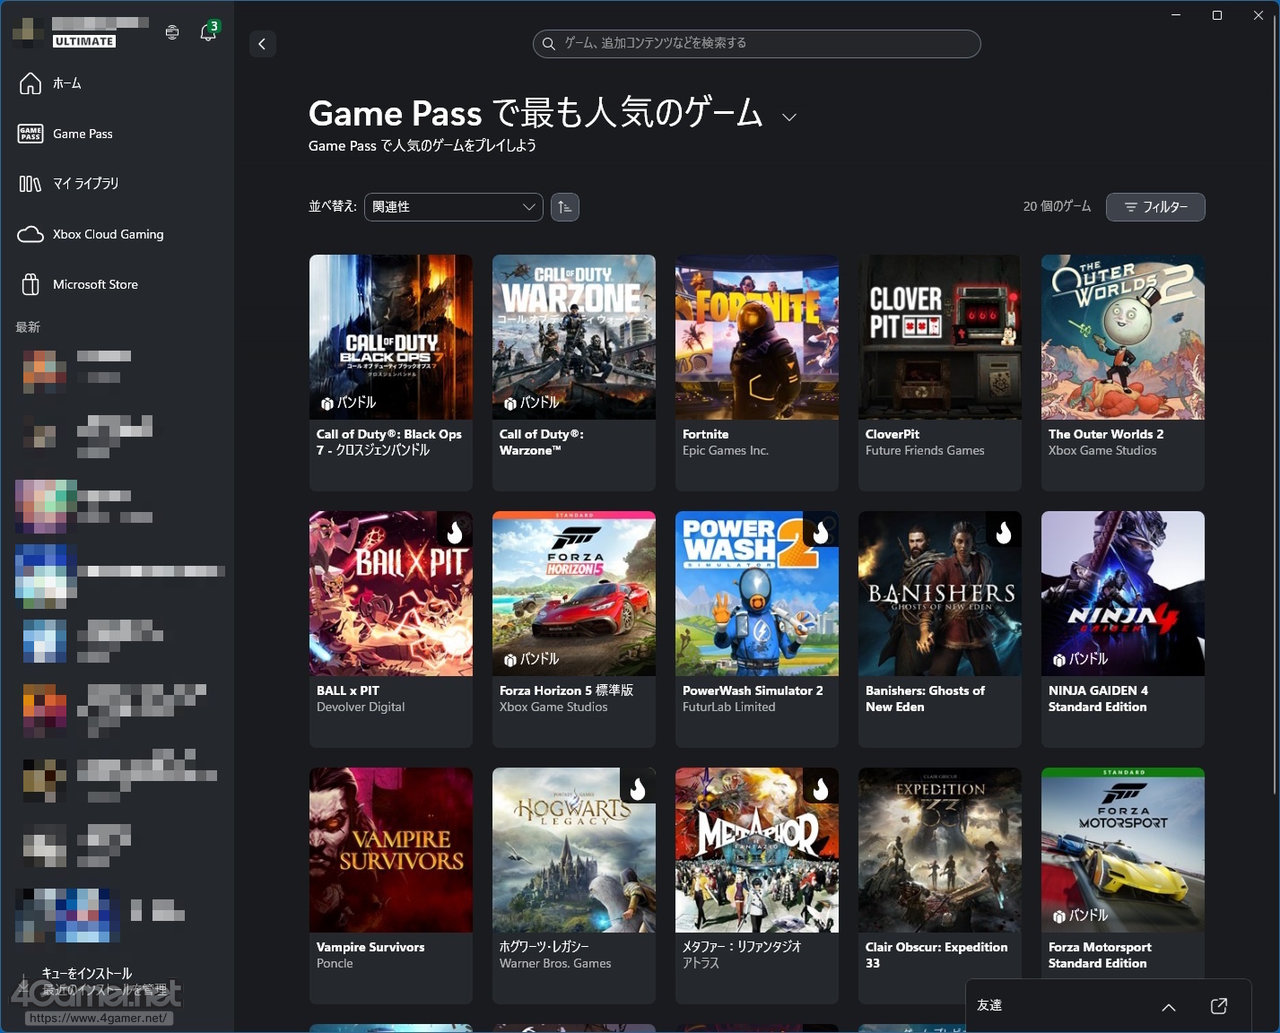
Task: Click the Home icon in the sidebar
Action: point(31,83)
